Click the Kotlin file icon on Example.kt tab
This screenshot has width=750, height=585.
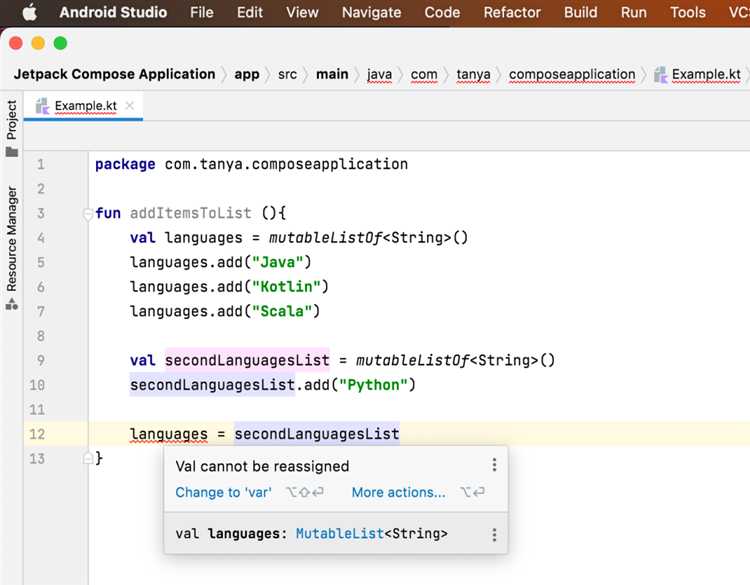(43, 106)
